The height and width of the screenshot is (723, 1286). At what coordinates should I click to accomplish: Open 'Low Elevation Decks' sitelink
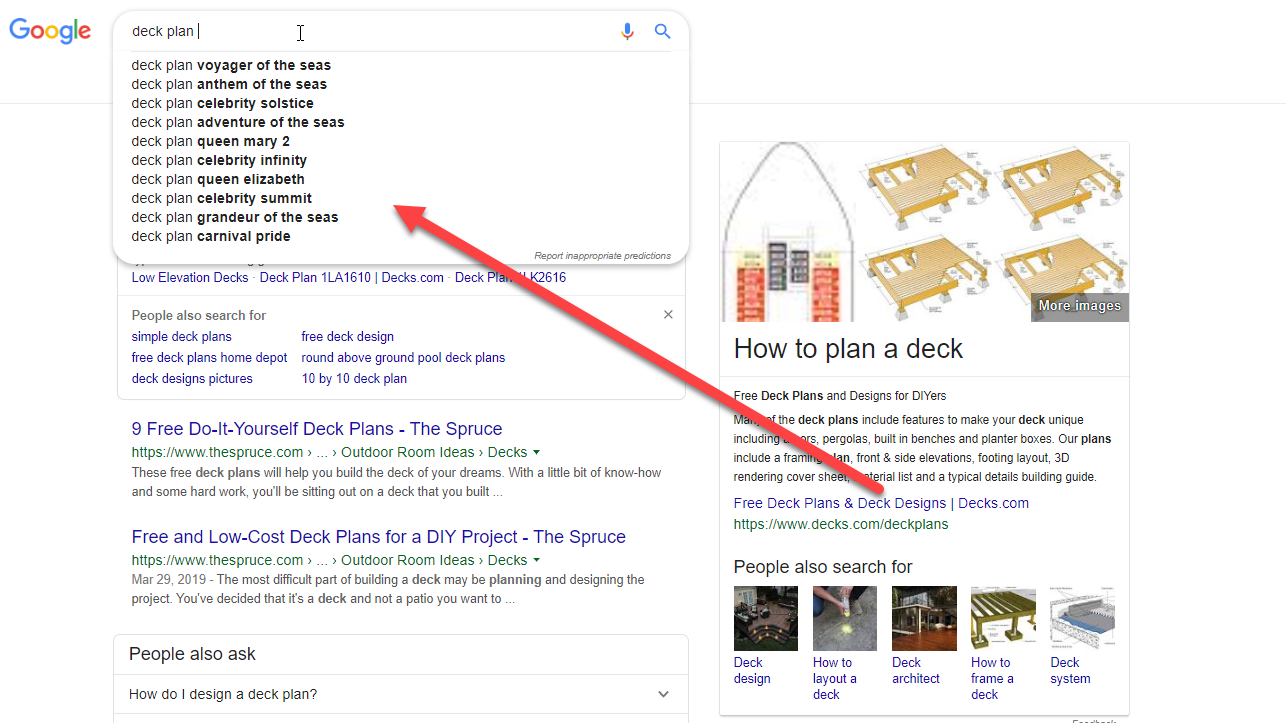coord(190,278)
